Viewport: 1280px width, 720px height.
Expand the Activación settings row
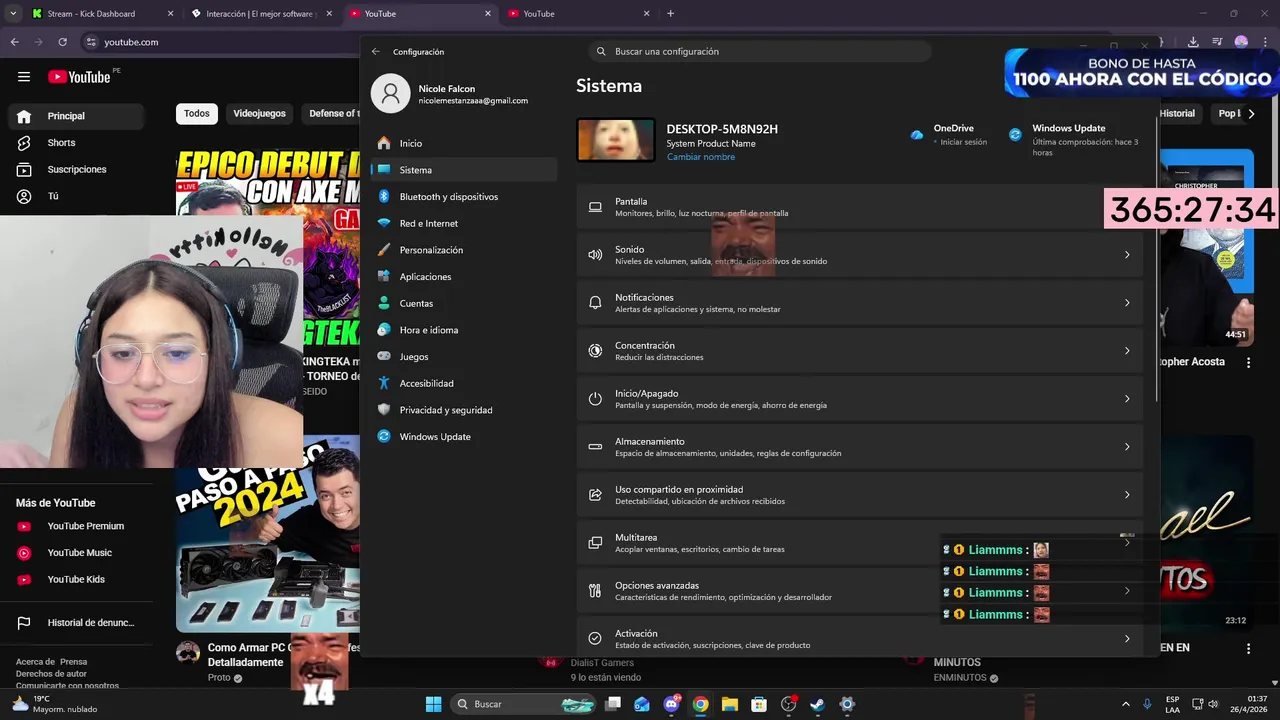click(860, 639)
